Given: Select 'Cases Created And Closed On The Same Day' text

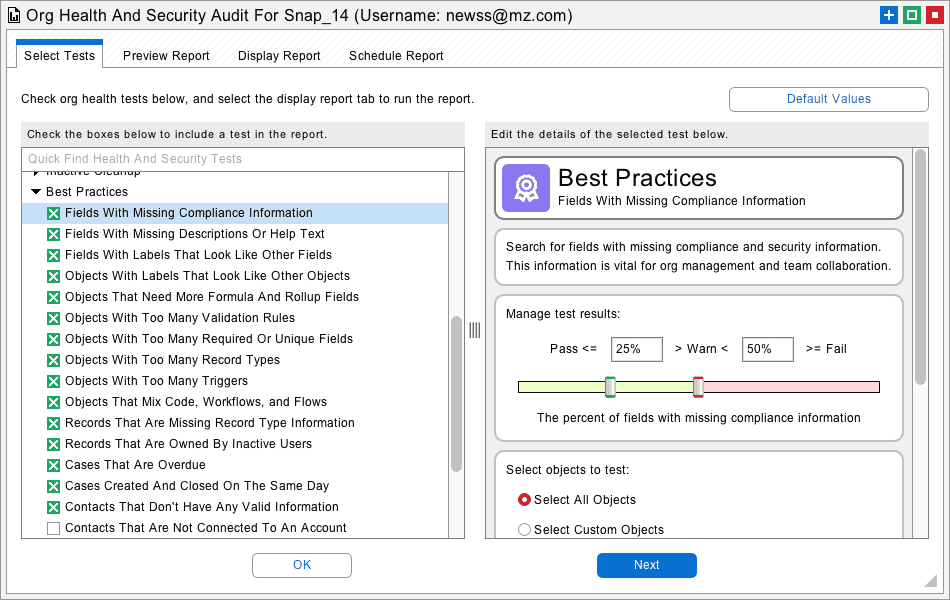Looking at the screenshot, I should 197,486.
